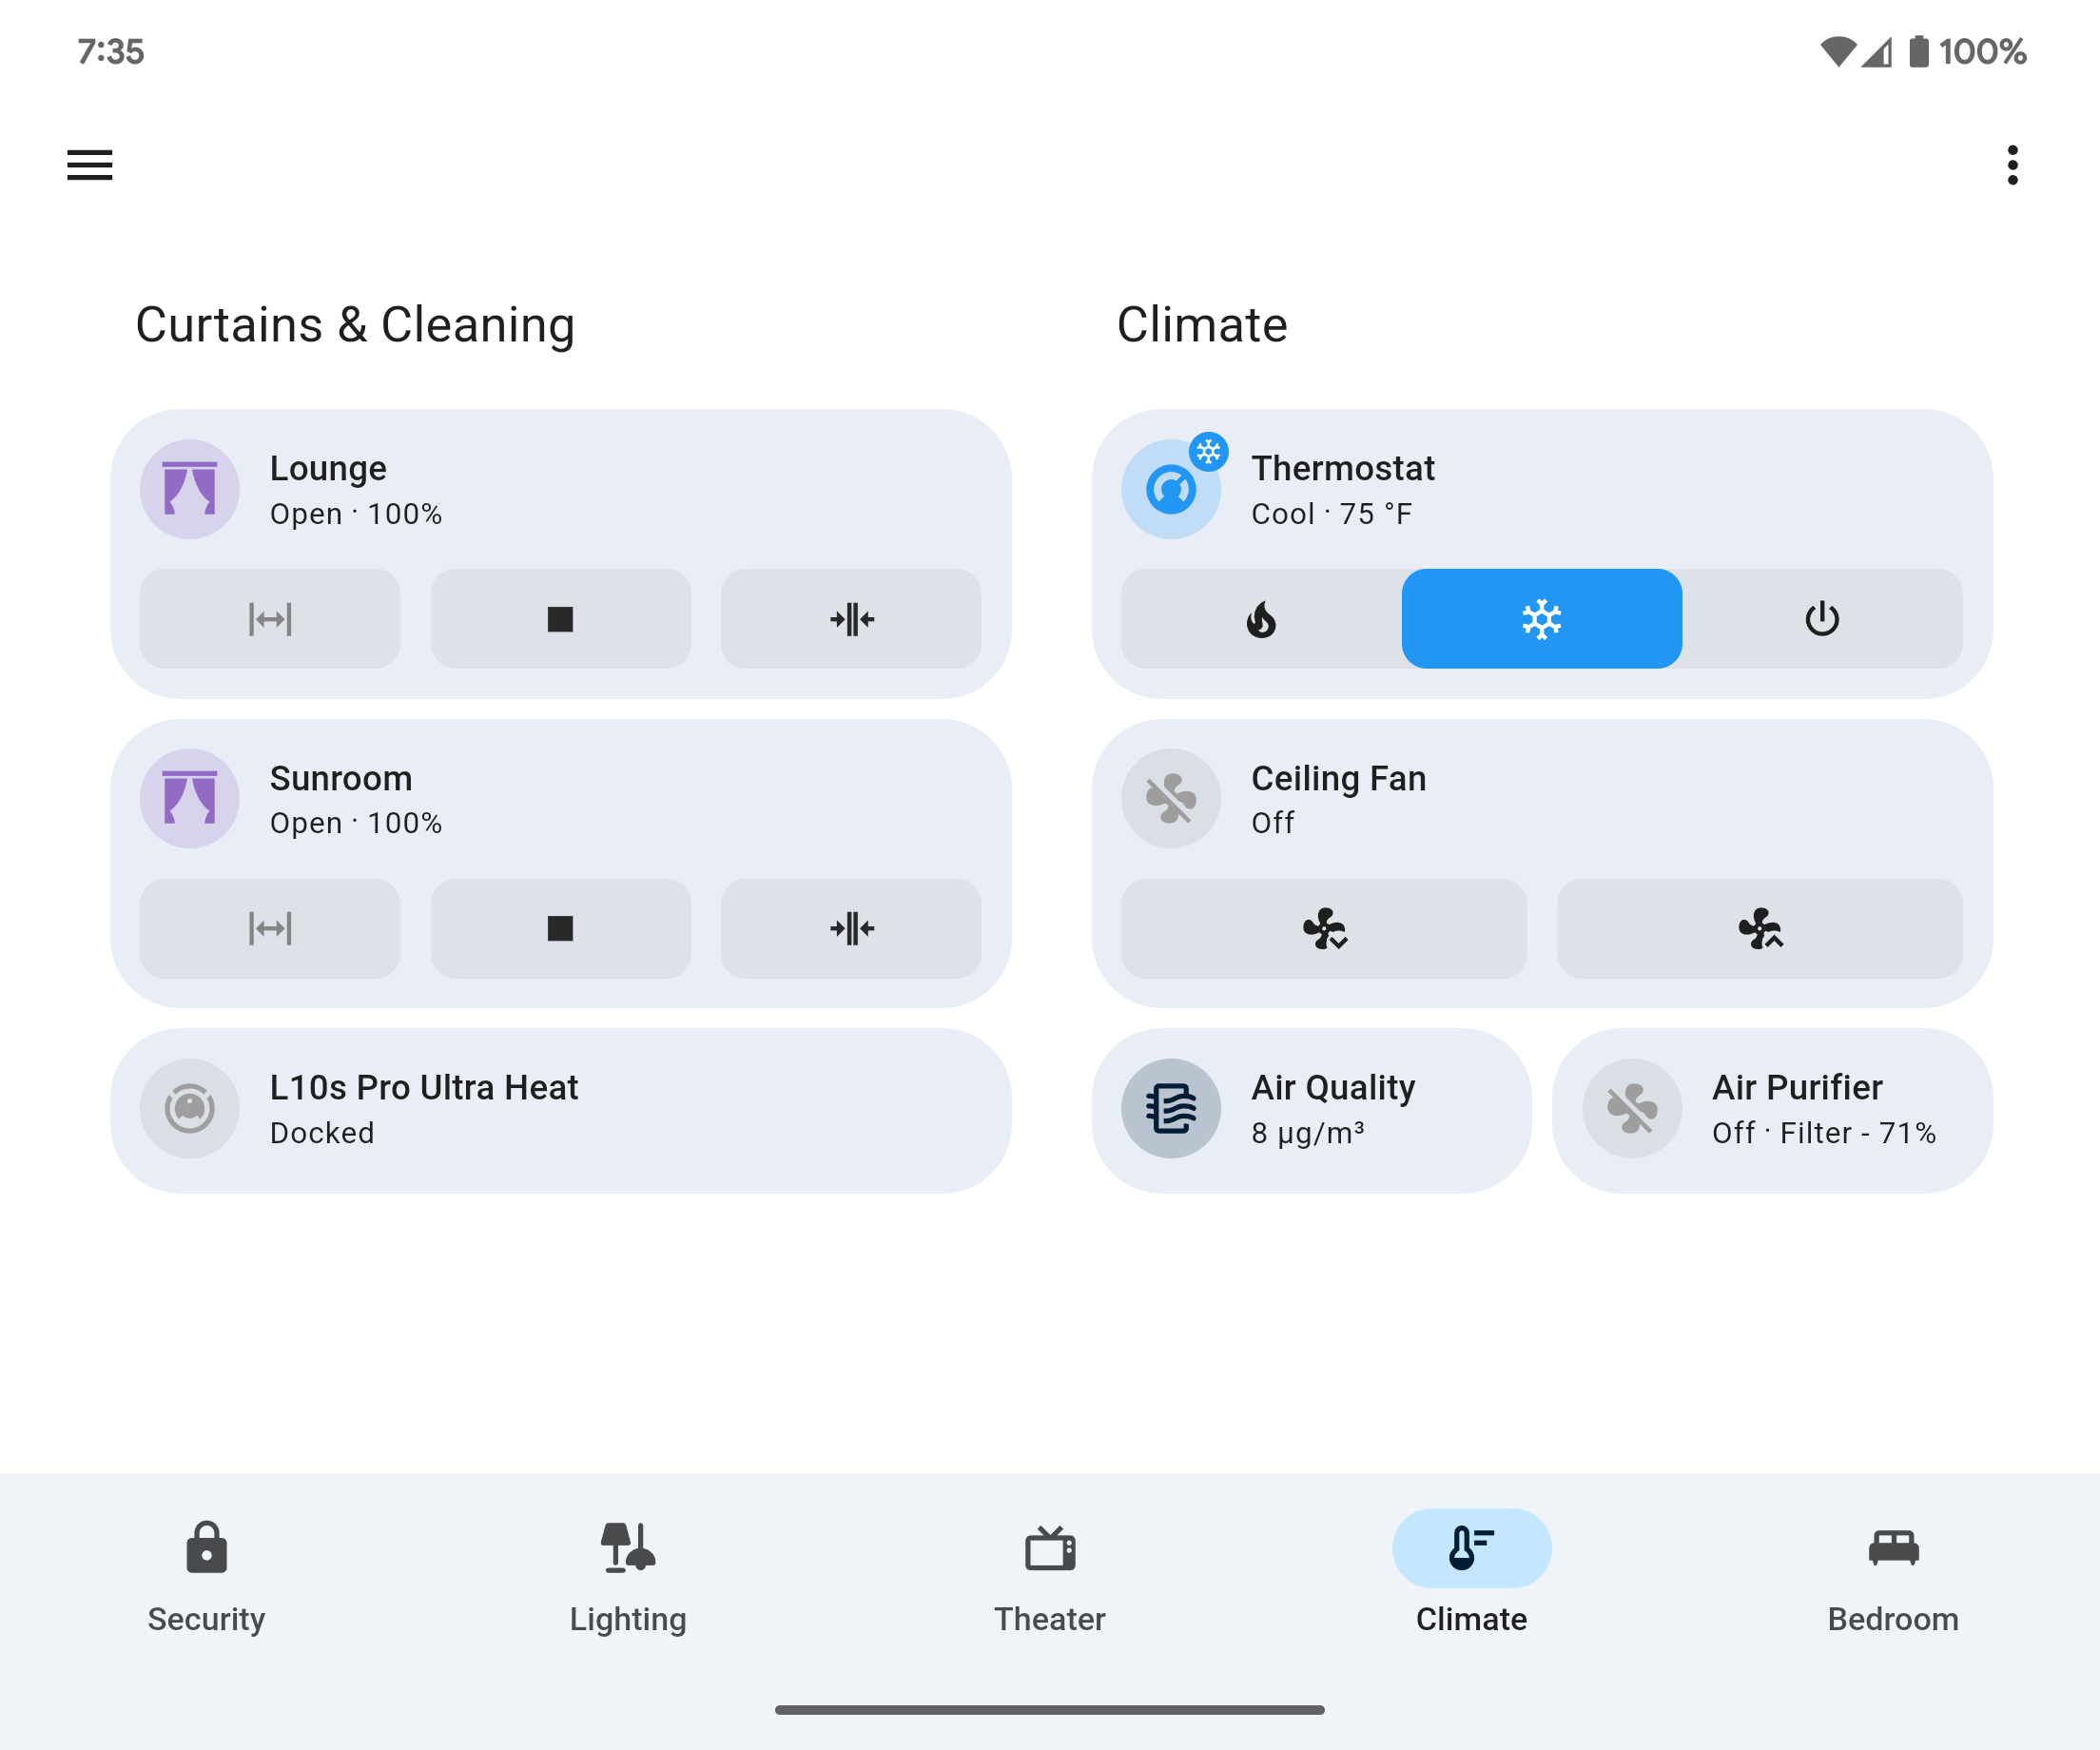Toggle the Sunroom curtain stop button
Image resolution: width=2100 pixels, height=1750 pixels.
click(562, 926)
